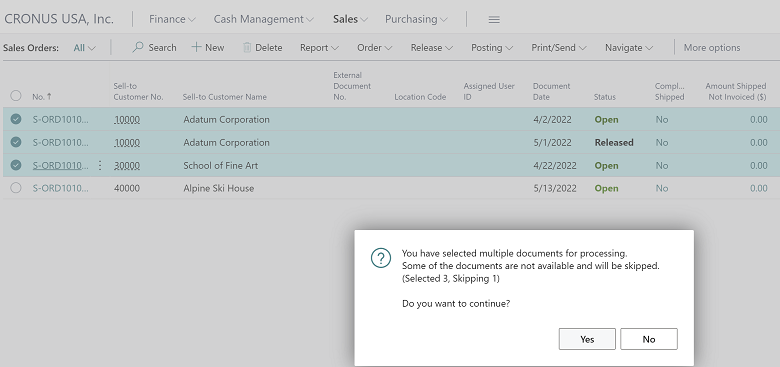Click the 5/13/2022 document date cell
Viewport: 780px width, 367px height.
(x=555, y=188)
